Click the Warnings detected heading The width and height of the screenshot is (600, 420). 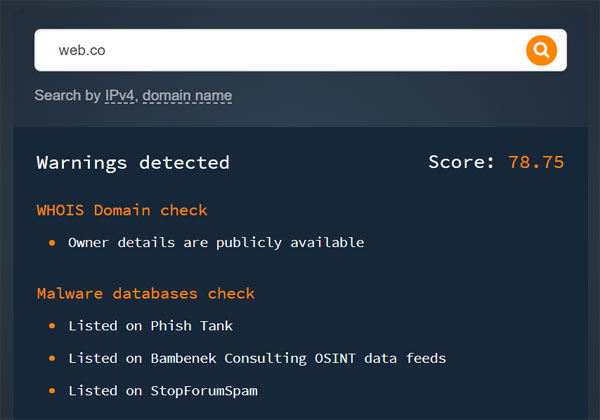click(x=133, y=162)
